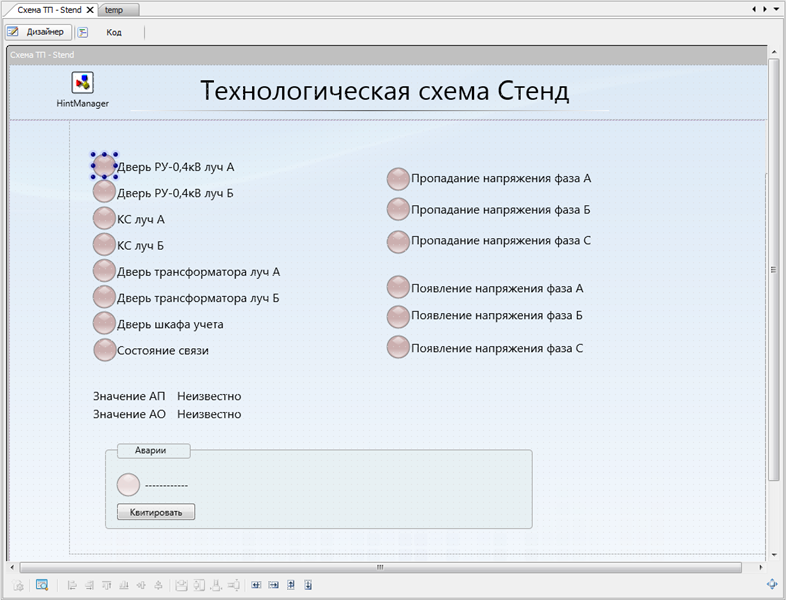This screenshot has width=786, height=600.
Task: Click the increase vertical spacing icon
Action: pos(291,585)
